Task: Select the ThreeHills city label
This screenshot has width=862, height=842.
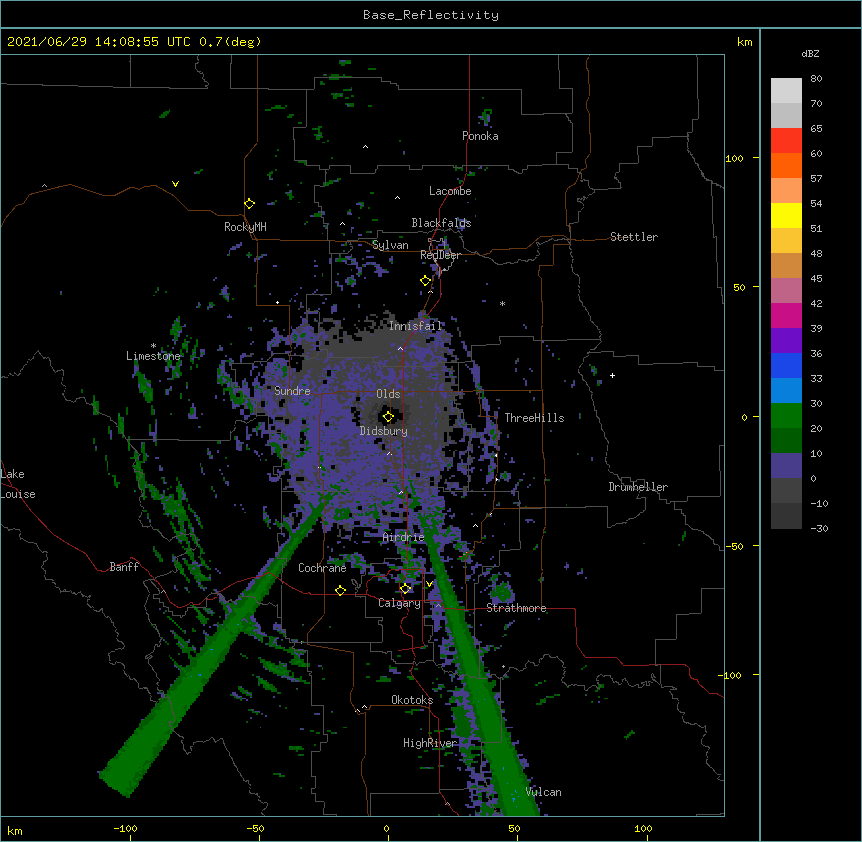Action: coord(534,418)
